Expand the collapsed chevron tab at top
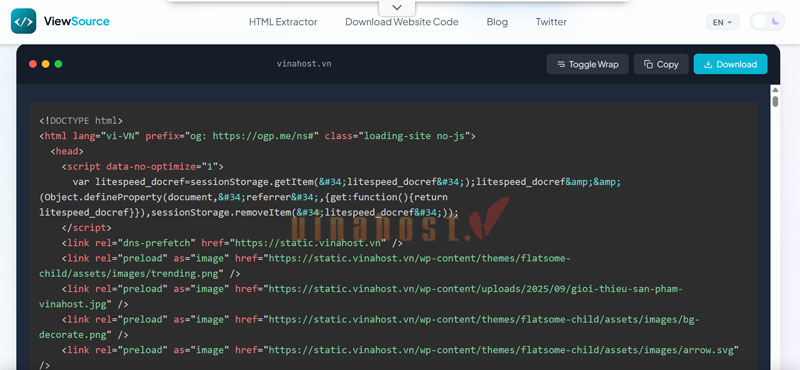 click(397, 8)
